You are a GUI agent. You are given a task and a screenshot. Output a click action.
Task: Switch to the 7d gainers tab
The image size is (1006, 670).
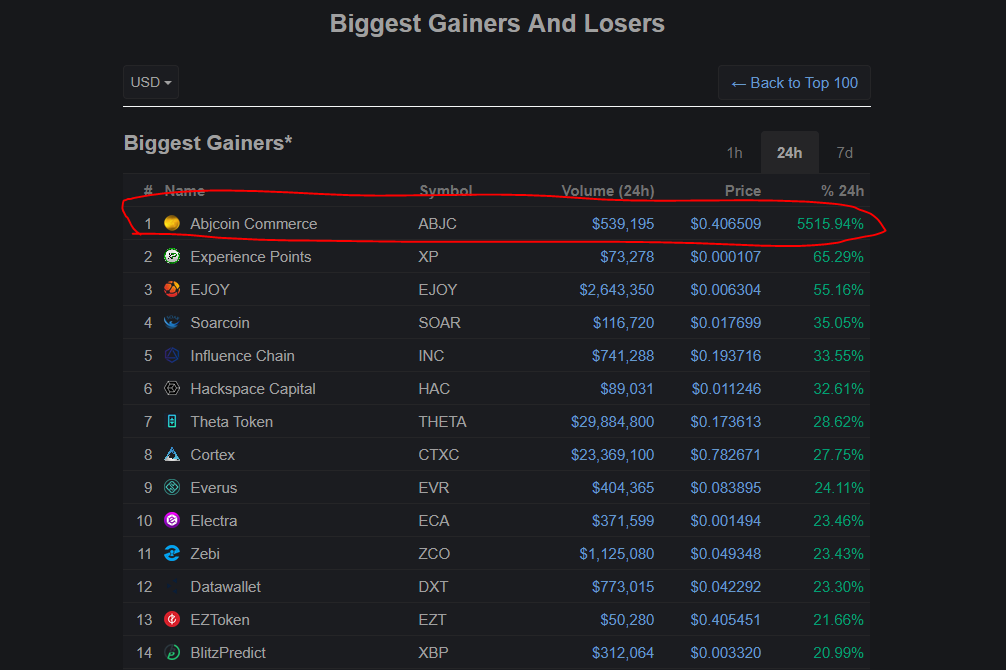[x=844, y=153]
